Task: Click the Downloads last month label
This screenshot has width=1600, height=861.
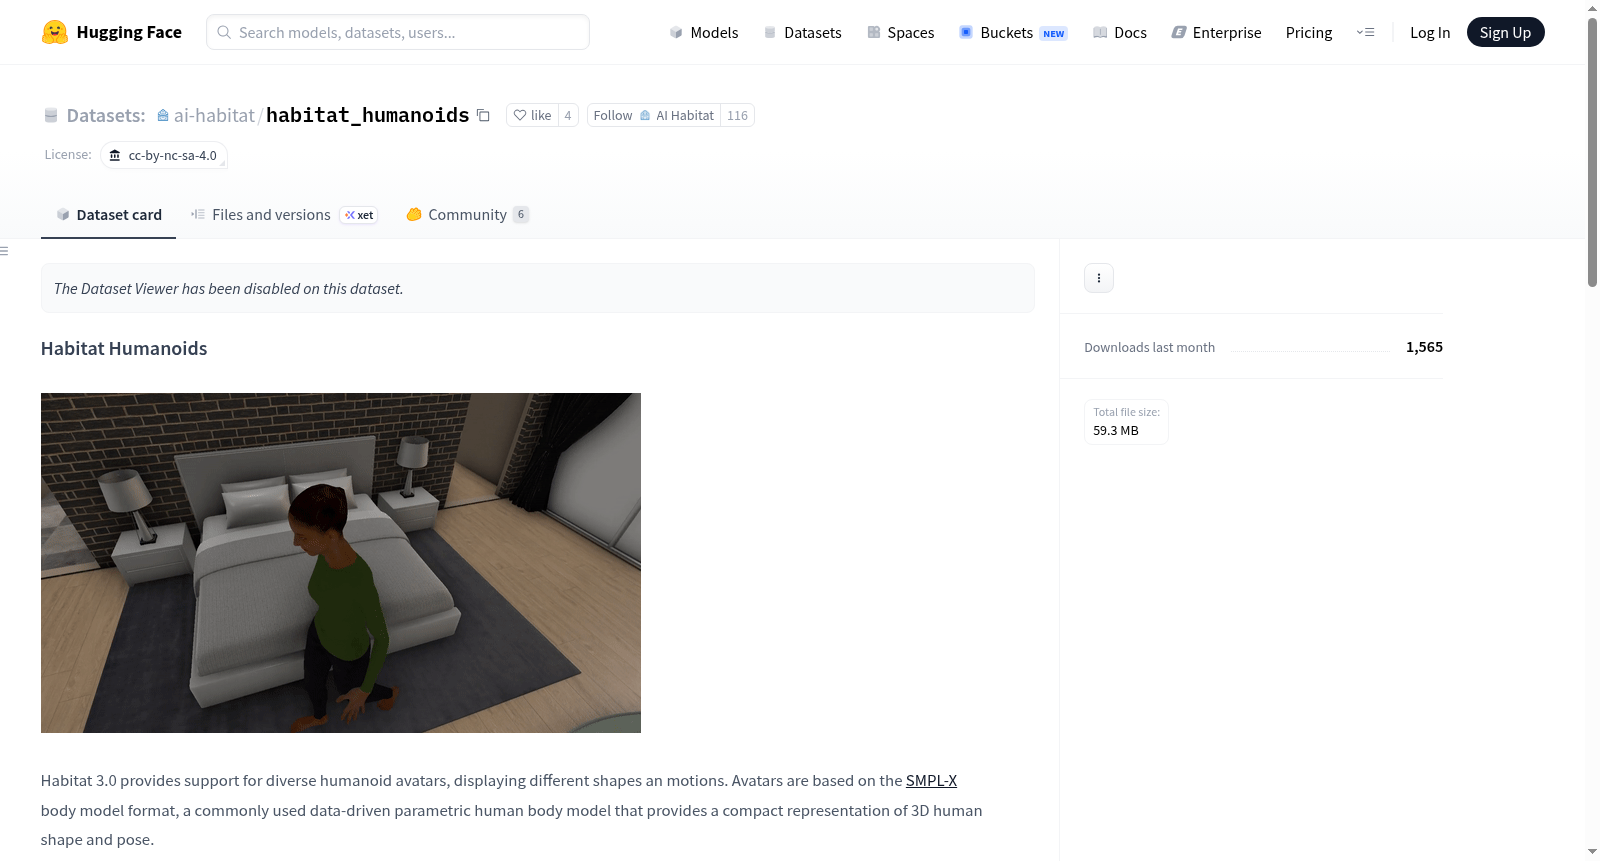Action: [1150, 348]
